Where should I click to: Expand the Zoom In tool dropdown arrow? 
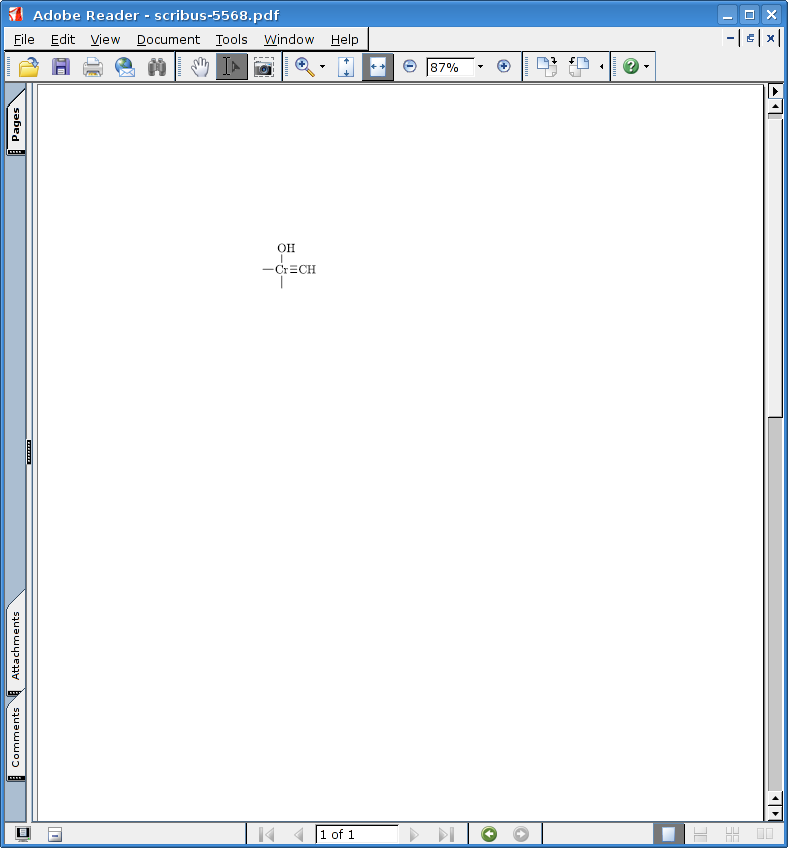[322, 67]
